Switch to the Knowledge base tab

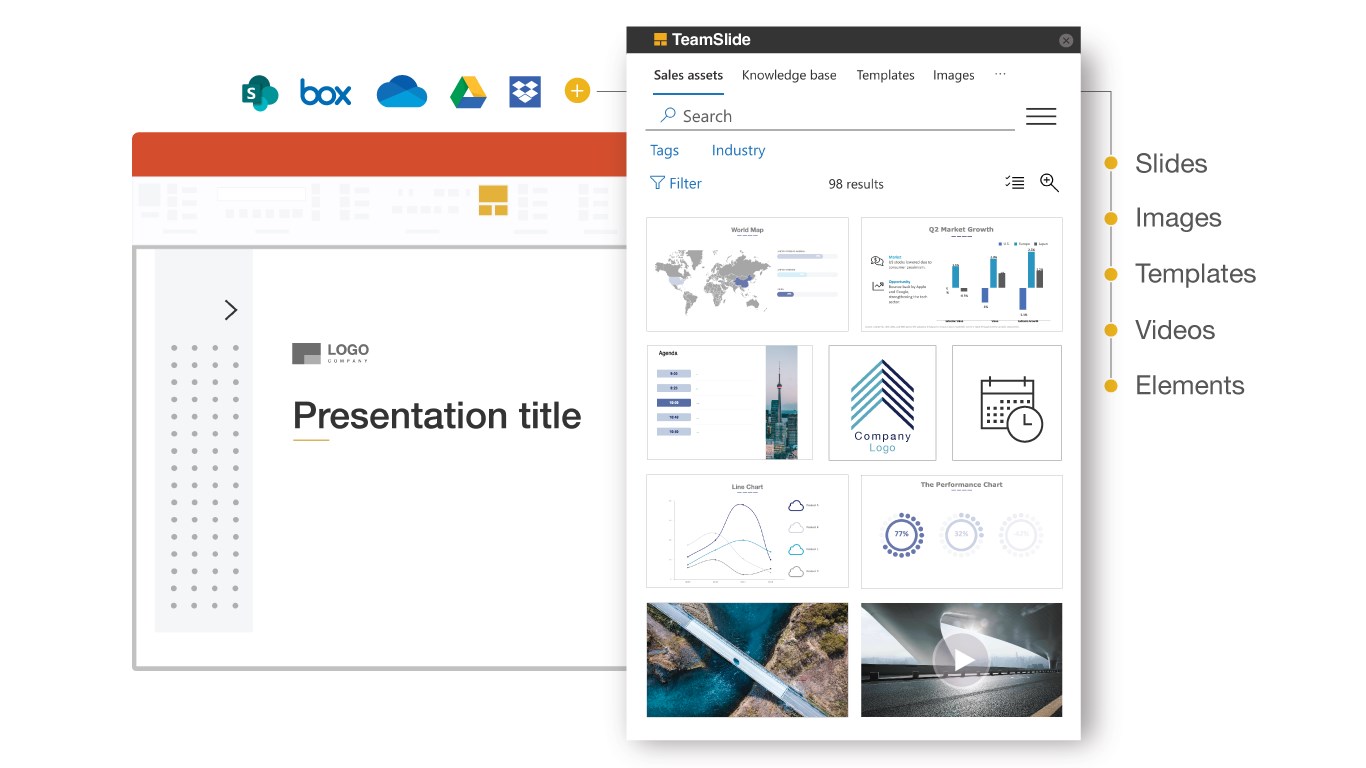[789, 75]
